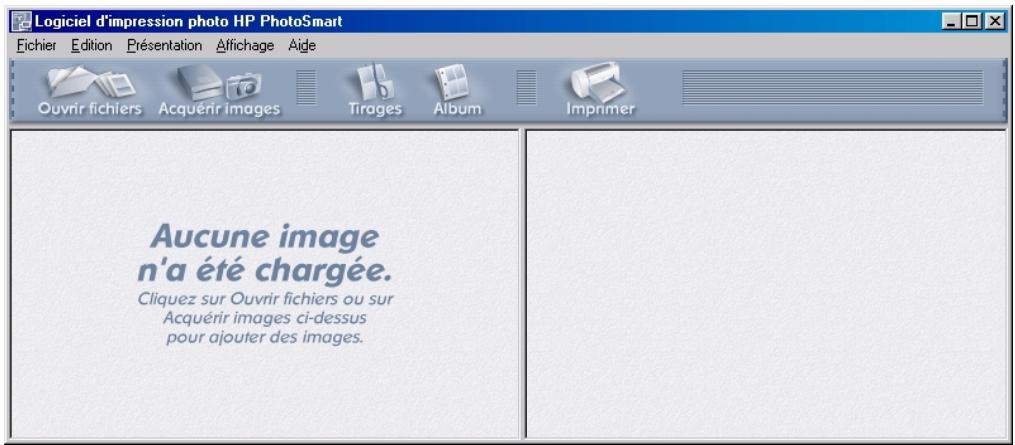Open the Présentation menu

point(164,46)
